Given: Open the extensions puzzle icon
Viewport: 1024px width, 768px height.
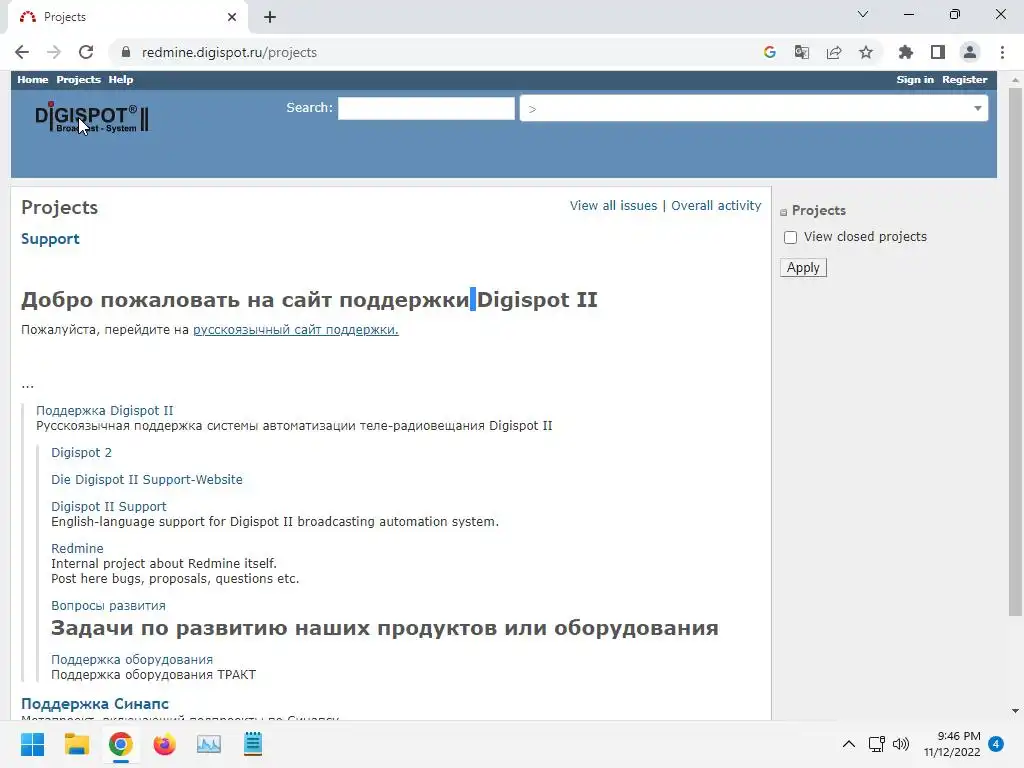Looking at the screenshot, I should (x=906, y=52).
